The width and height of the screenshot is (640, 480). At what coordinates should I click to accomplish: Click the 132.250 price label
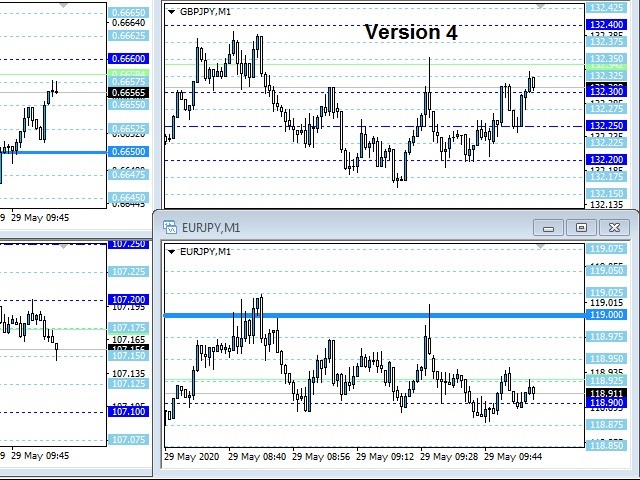607,126
